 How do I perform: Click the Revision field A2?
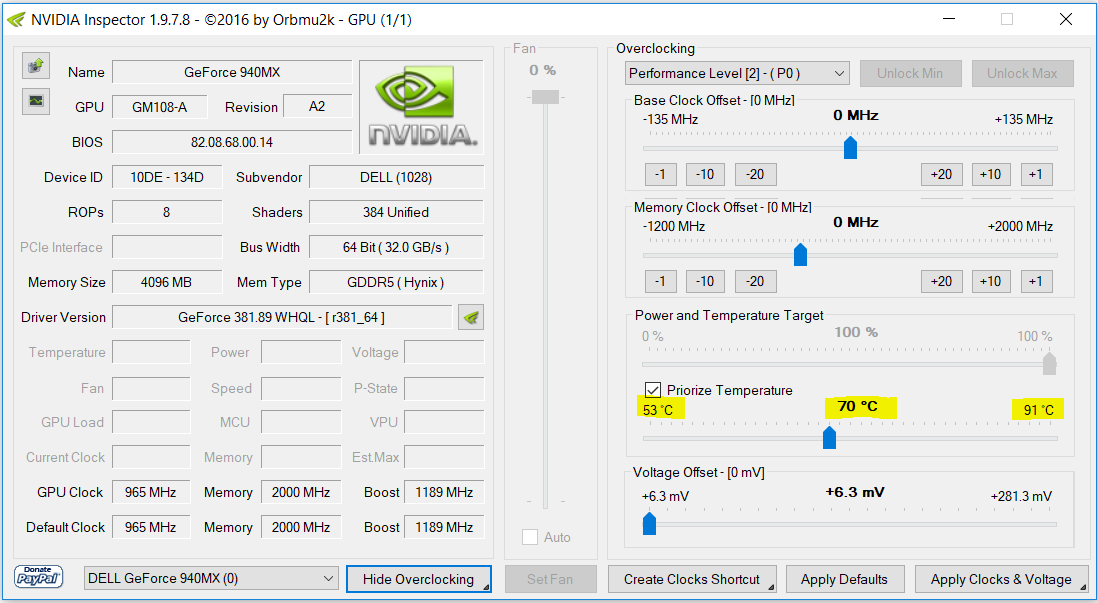tap(317, 106)
